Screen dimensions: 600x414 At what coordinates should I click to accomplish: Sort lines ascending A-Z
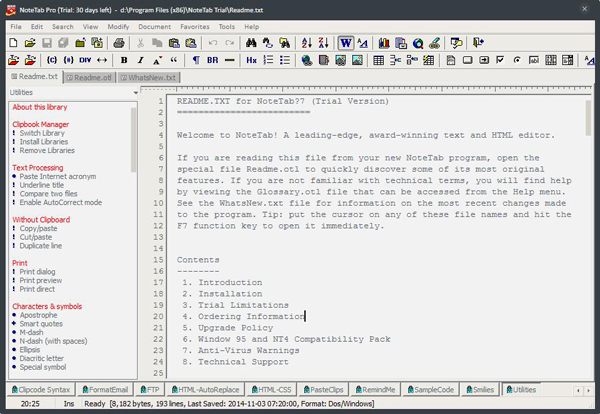pos(307,43)
